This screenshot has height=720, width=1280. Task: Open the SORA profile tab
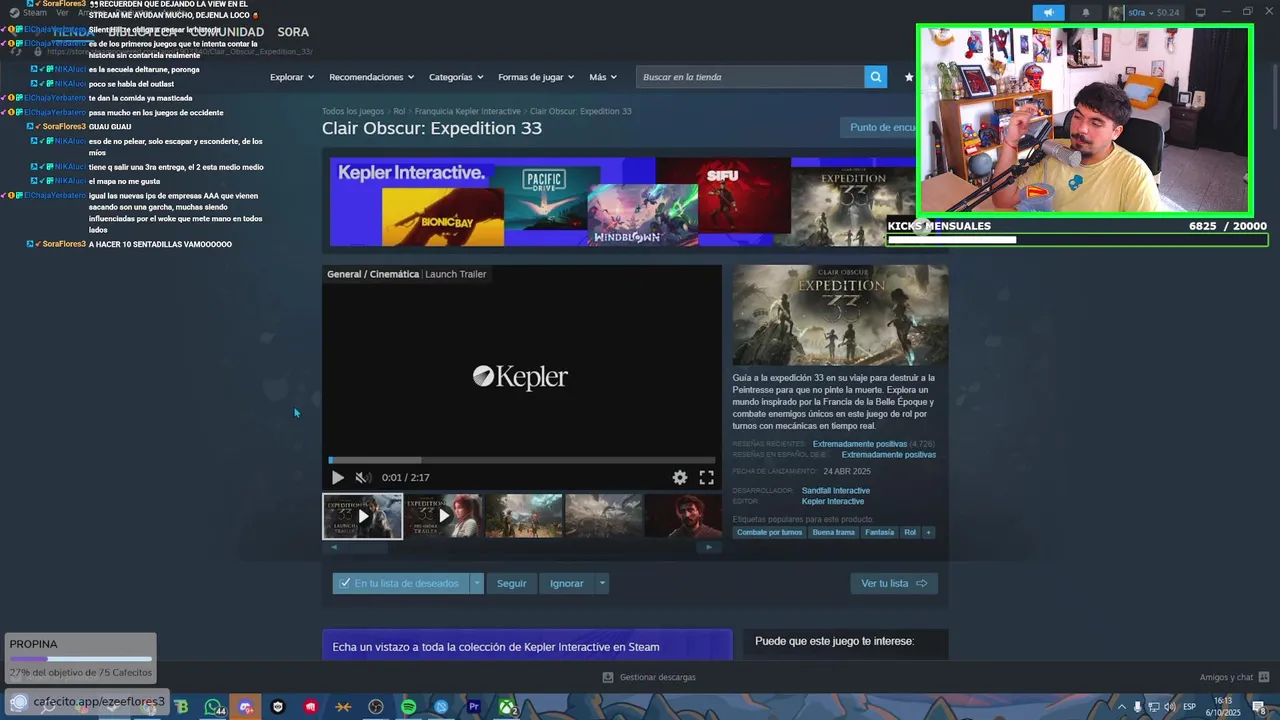[293, 32]
